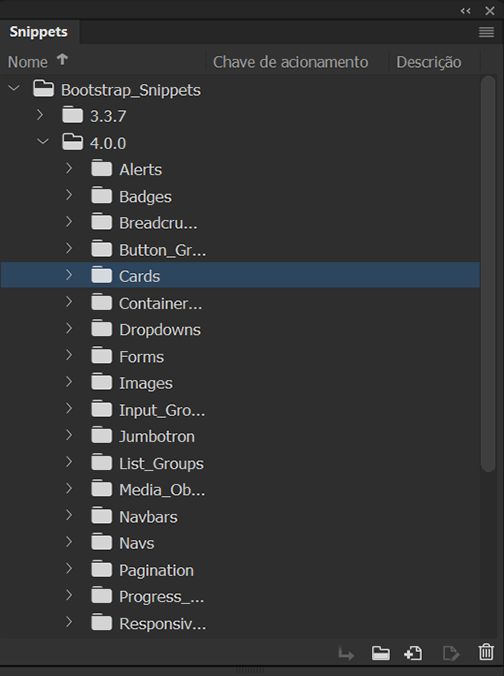The width and height of the screenshot is (504, 676).
Task: Select the Dropdowns row label
Action: click(x=160, y=330)
